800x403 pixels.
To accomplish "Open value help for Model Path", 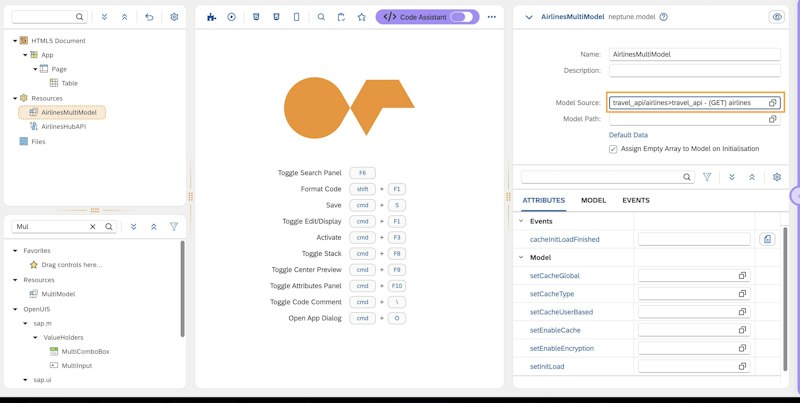I will (772, 119).
